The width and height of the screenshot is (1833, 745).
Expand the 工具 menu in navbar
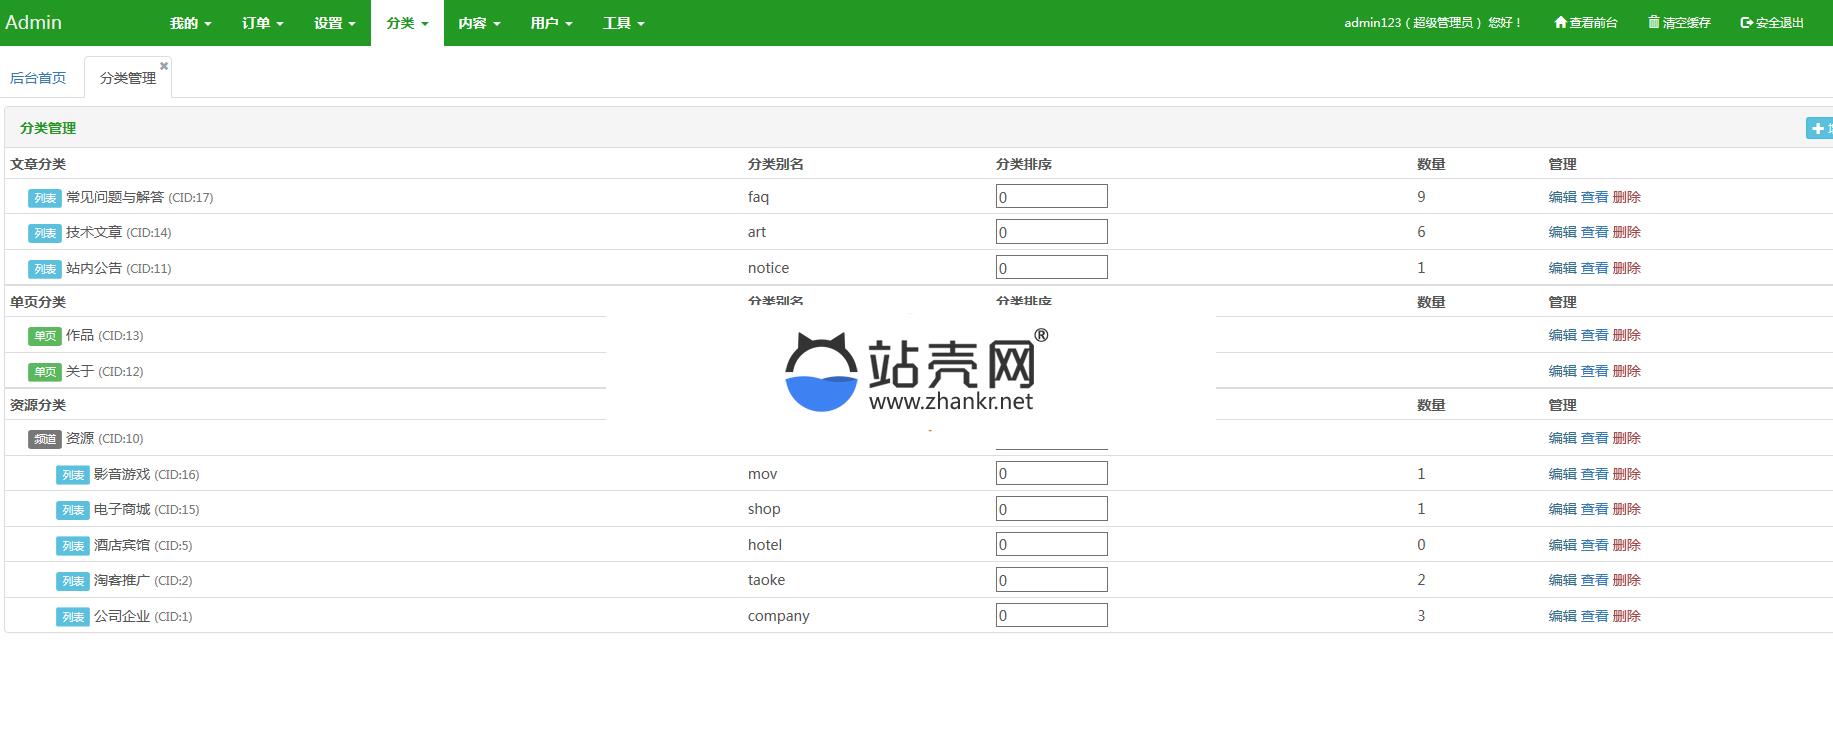pos(623,23)
